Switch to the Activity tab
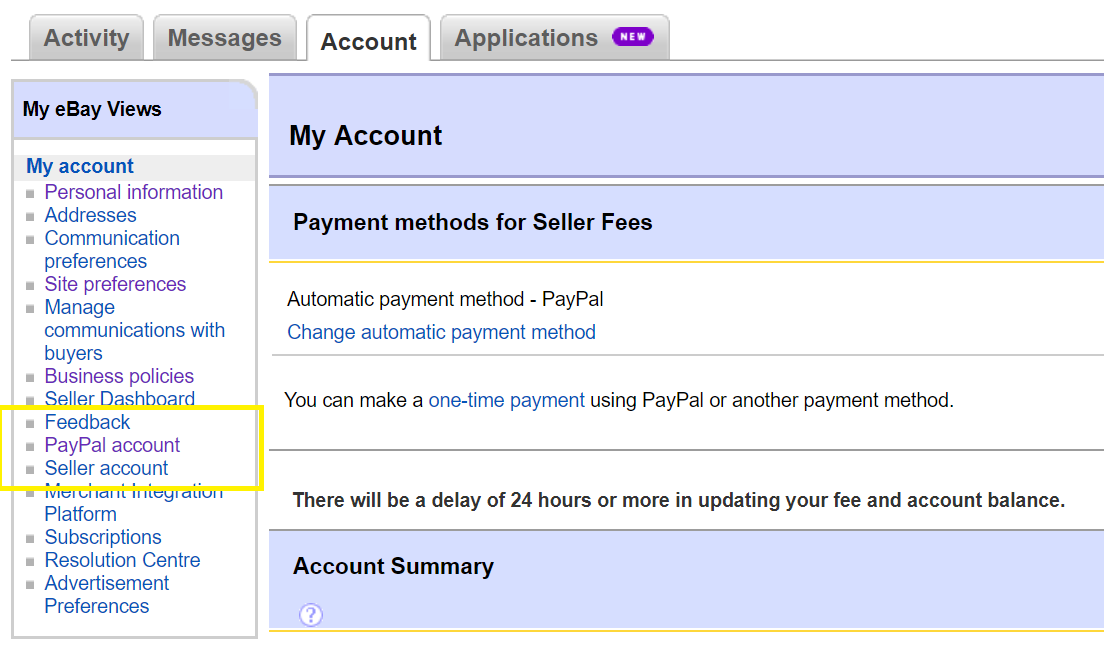 [x=87, y=38]
